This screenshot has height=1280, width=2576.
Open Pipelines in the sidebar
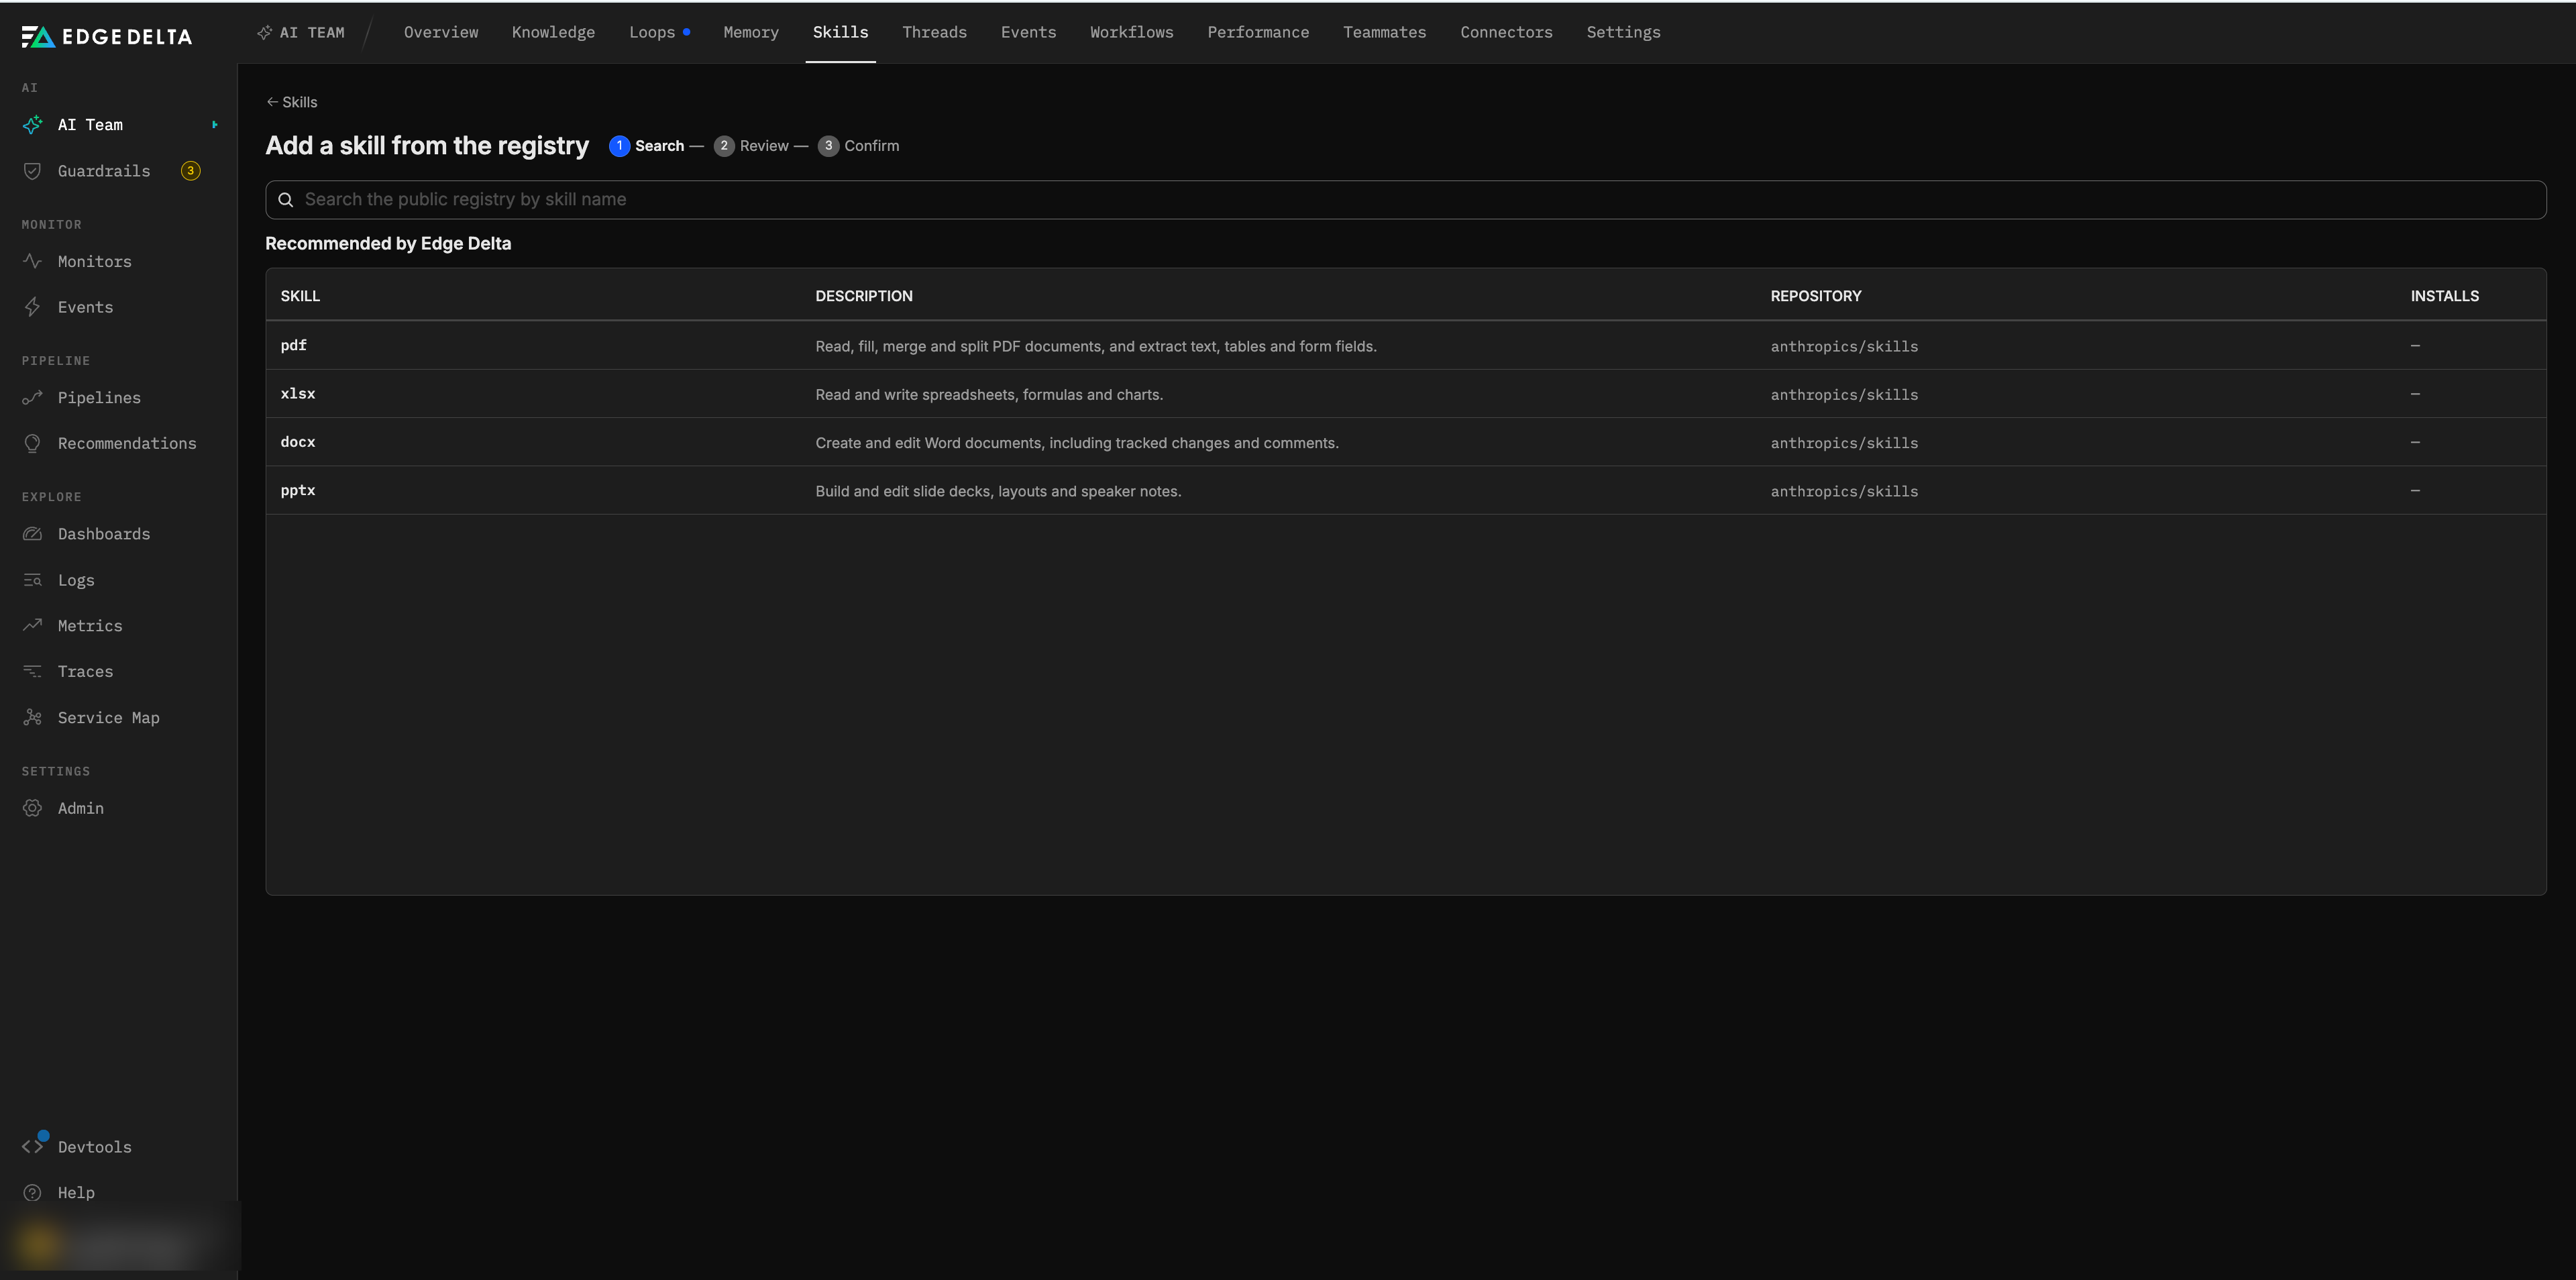tap(99, 398)
